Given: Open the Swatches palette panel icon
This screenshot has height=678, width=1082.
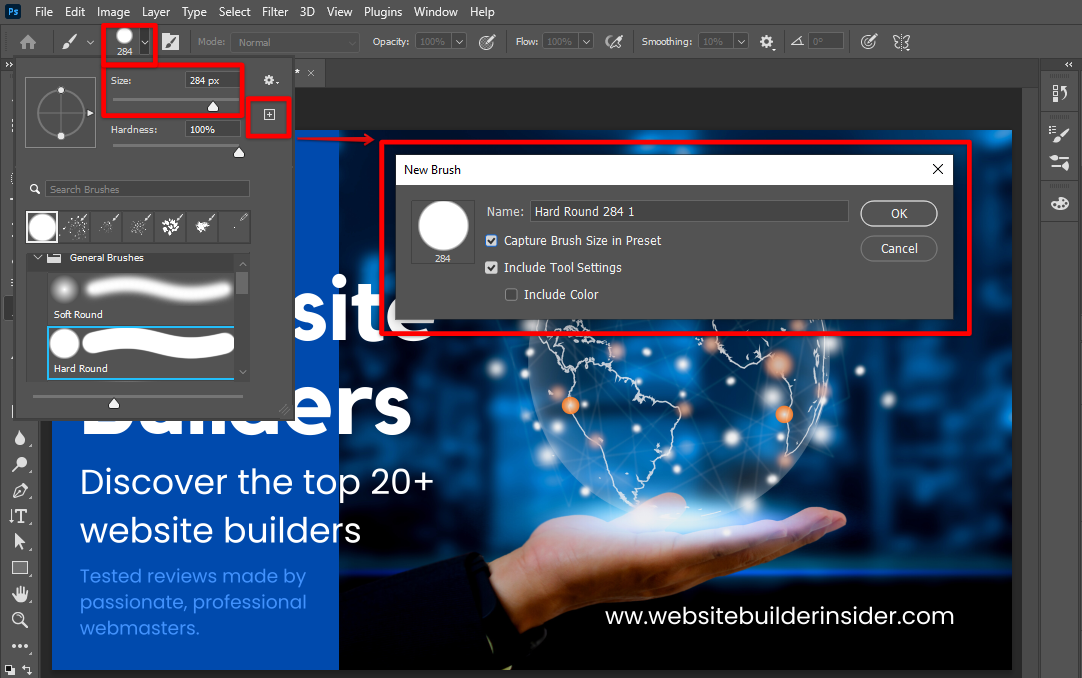Looking at the screenshot, I should (1059, 203).
